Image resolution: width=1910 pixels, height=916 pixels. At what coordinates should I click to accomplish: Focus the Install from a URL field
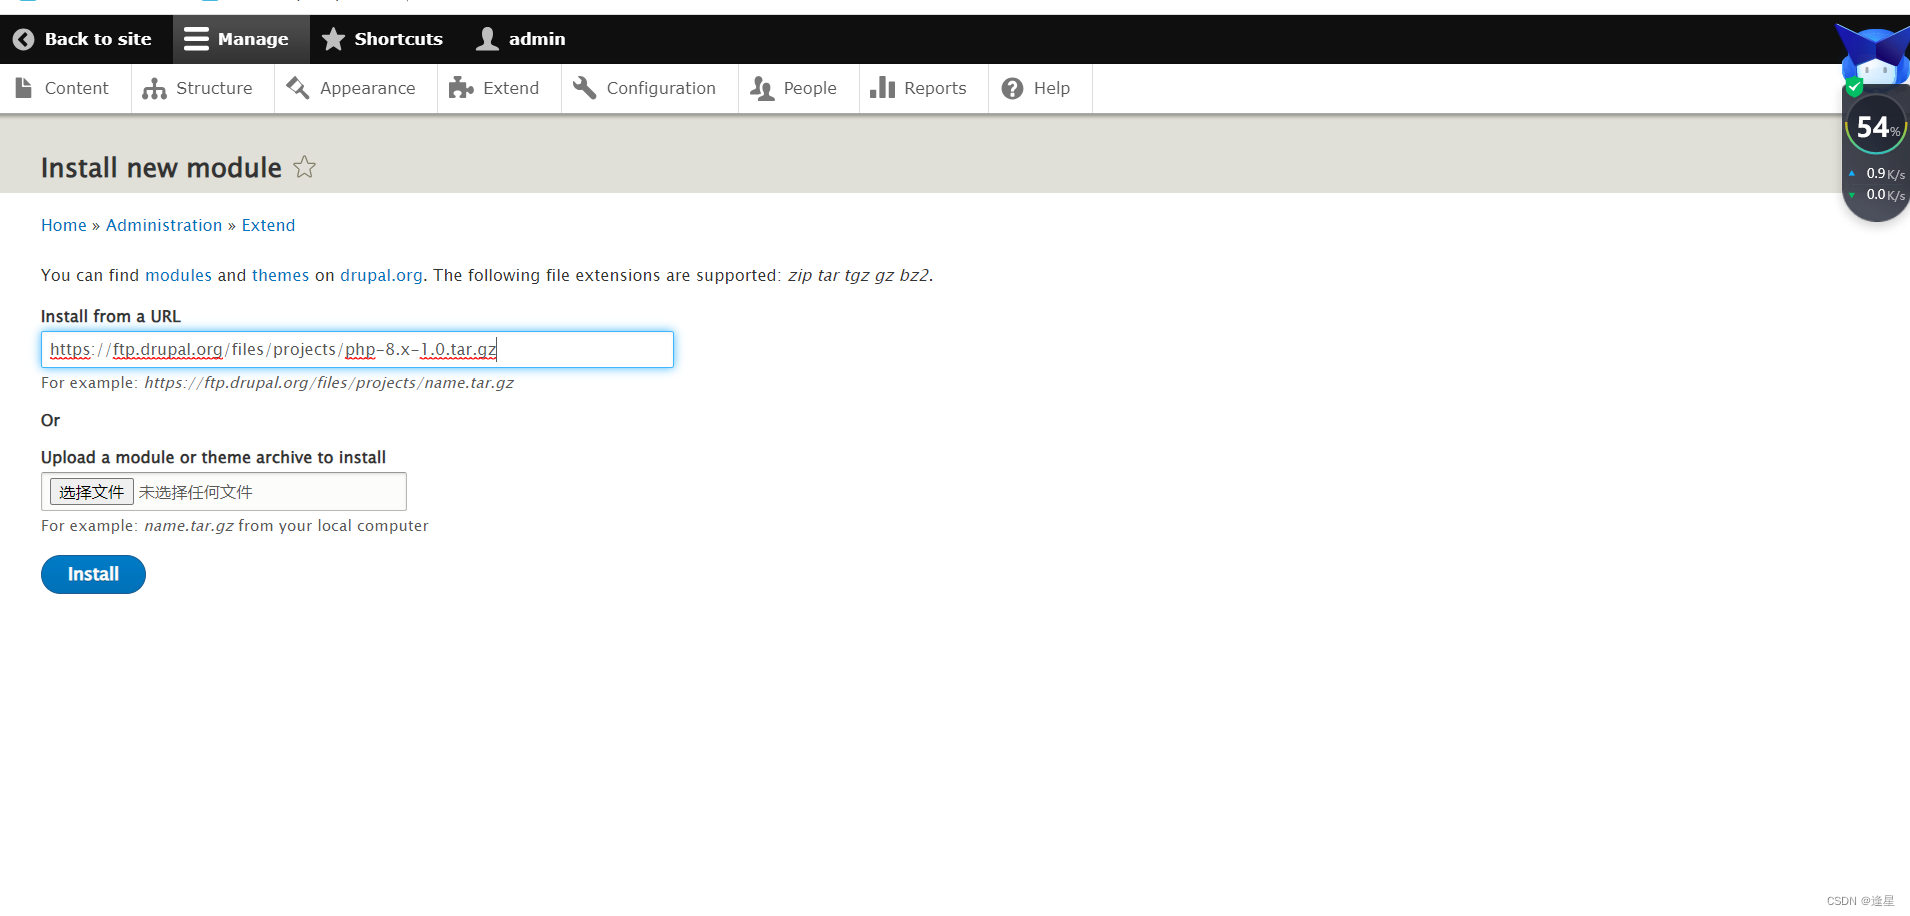[x=357, y=349]
